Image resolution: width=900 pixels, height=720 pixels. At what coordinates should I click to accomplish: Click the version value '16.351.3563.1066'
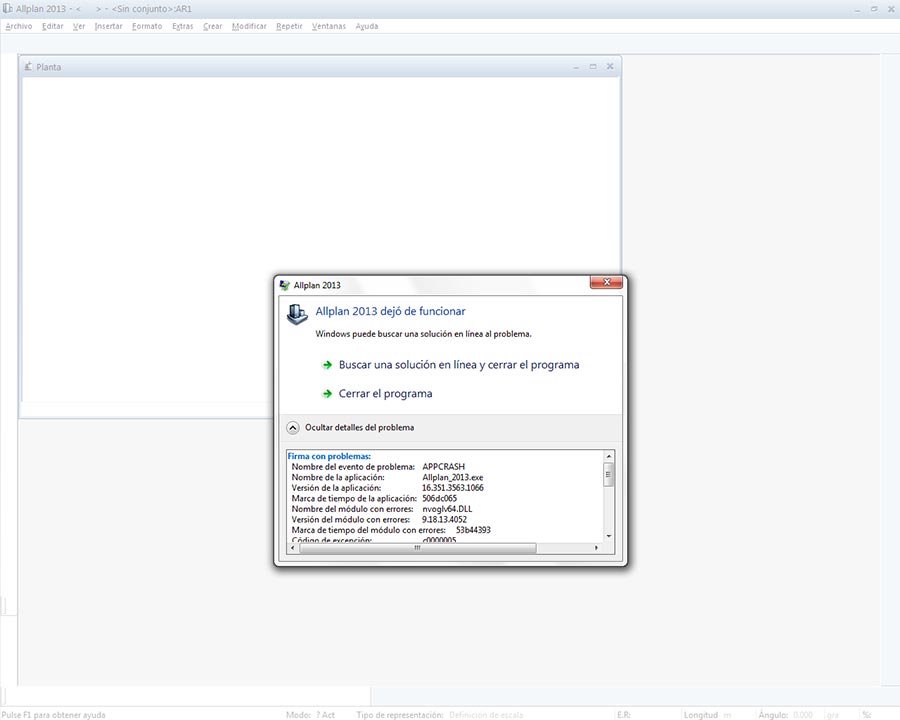[453, 488]
